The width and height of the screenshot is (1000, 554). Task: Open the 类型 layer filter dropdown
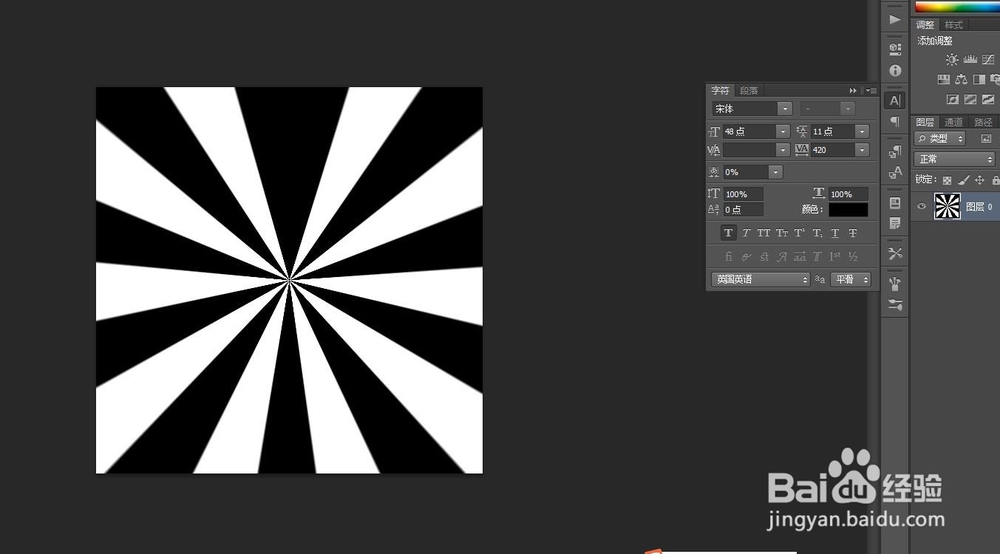coord(939,138)
